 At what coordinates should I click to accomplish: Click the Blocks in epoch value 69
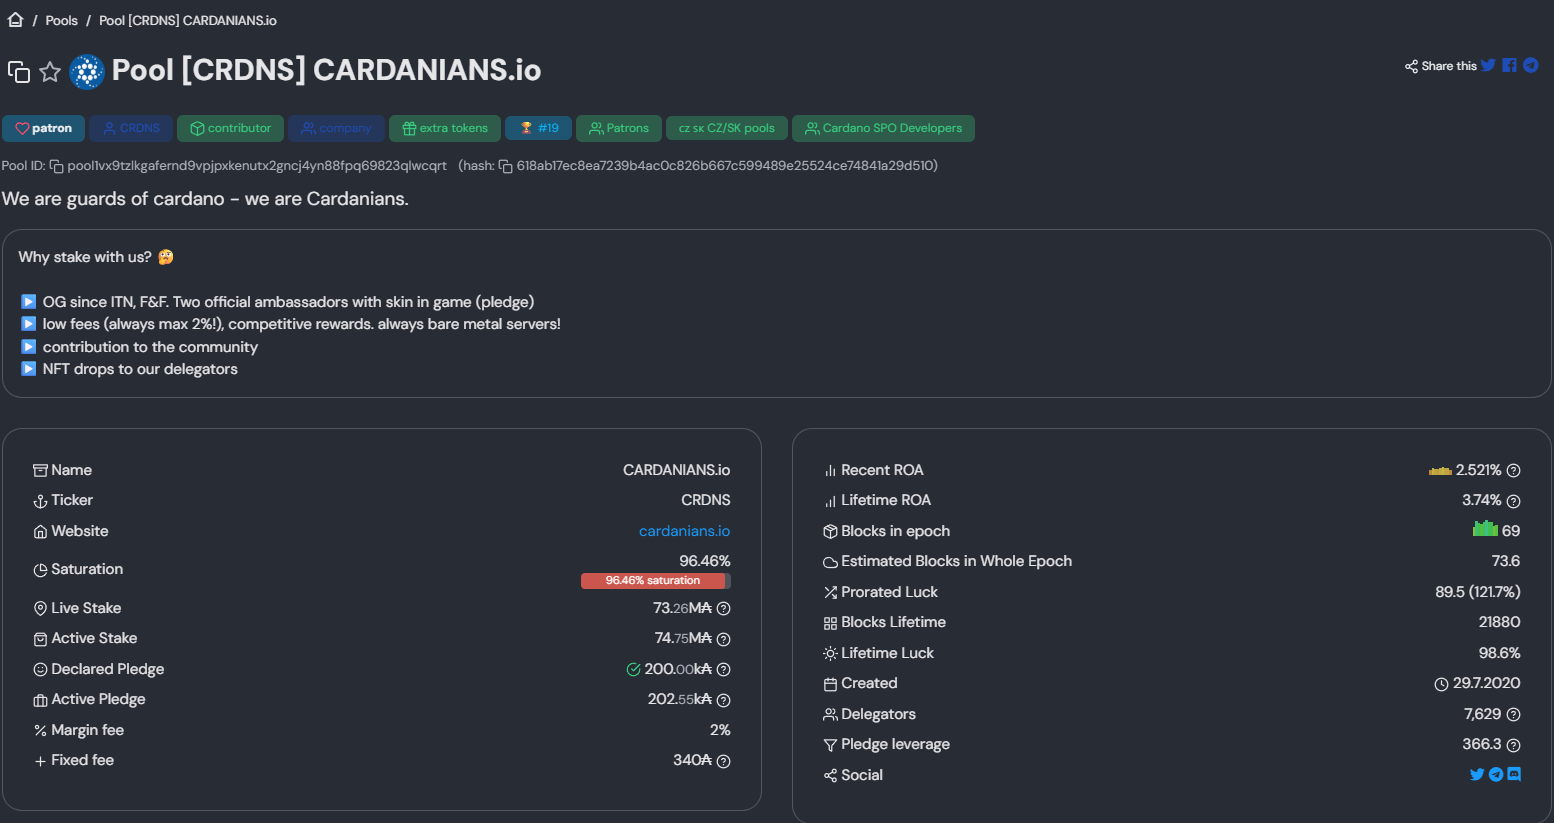(x=1511, y=531)
